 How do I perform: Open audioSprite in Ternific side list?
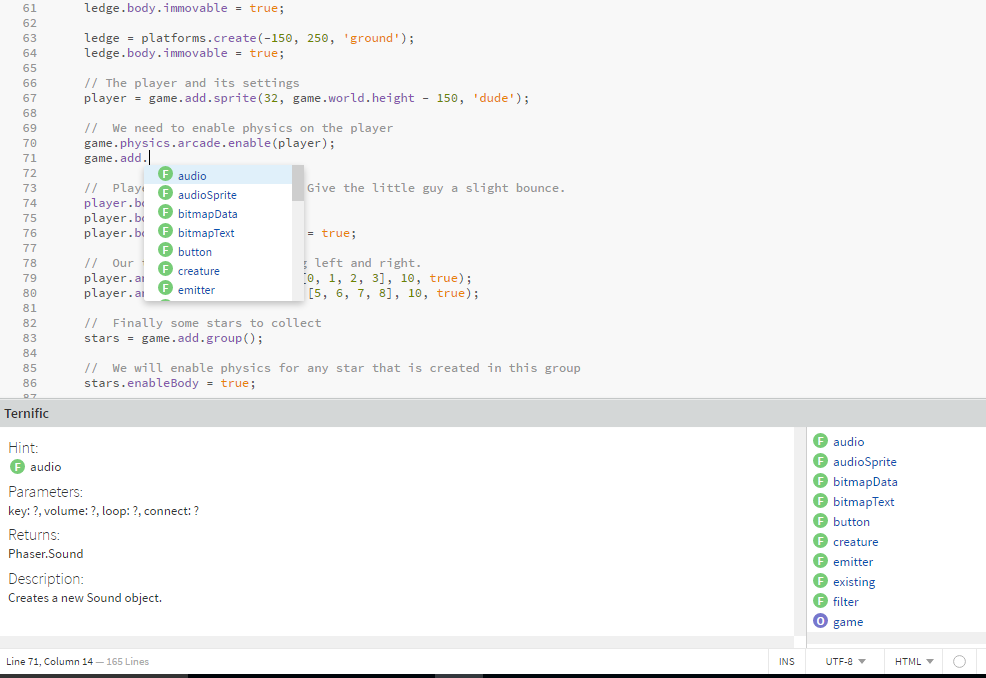click(865, 462)
